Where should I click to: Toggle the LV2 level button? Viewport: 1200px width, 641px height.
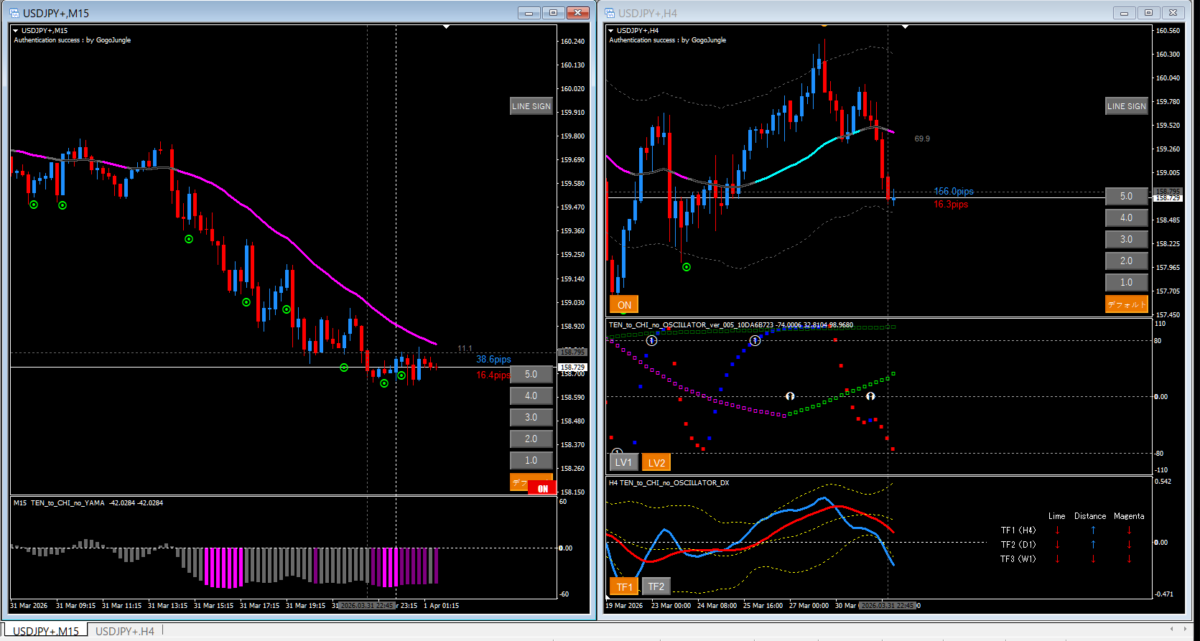[x=656, y=462]
